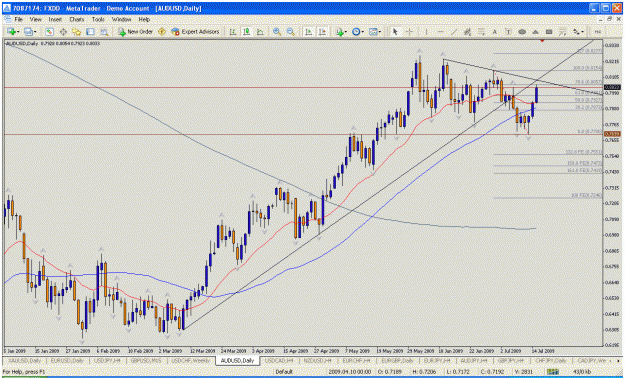
Task: Select the Vertical Line drawing tool
Action: (426, 32)
